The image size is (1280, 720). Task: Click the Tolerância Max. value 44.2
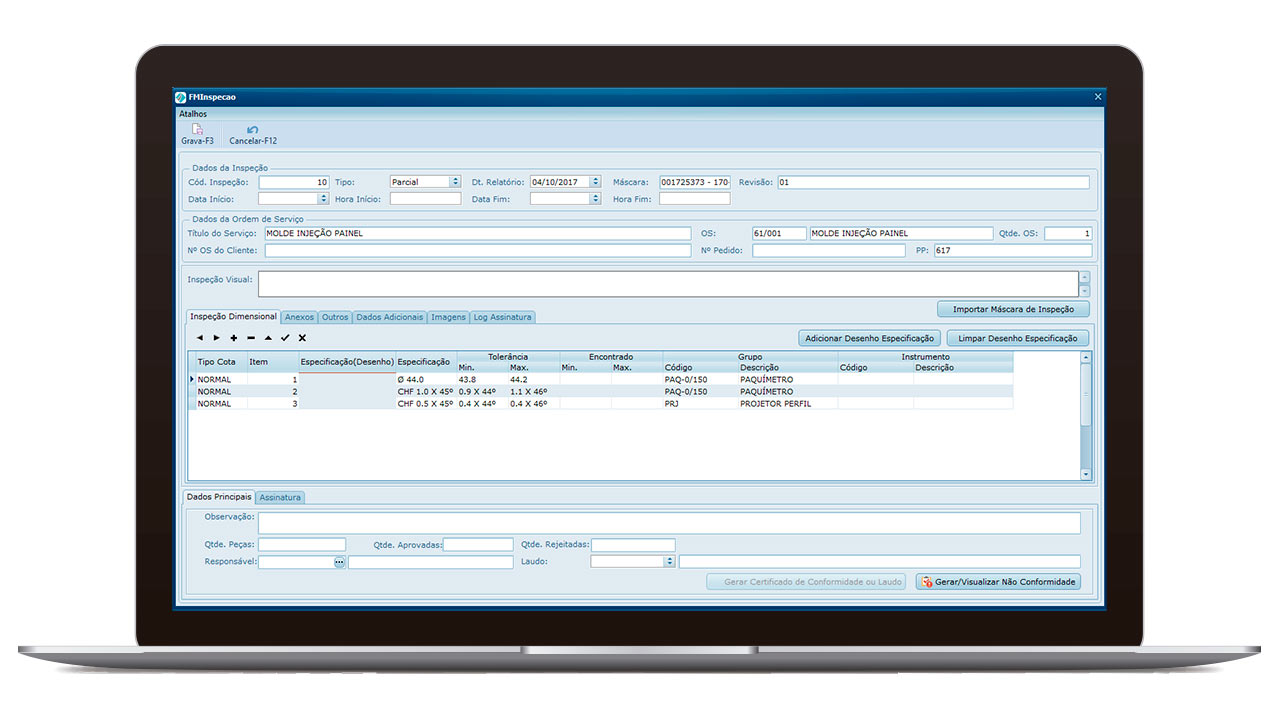click(534, 380)
